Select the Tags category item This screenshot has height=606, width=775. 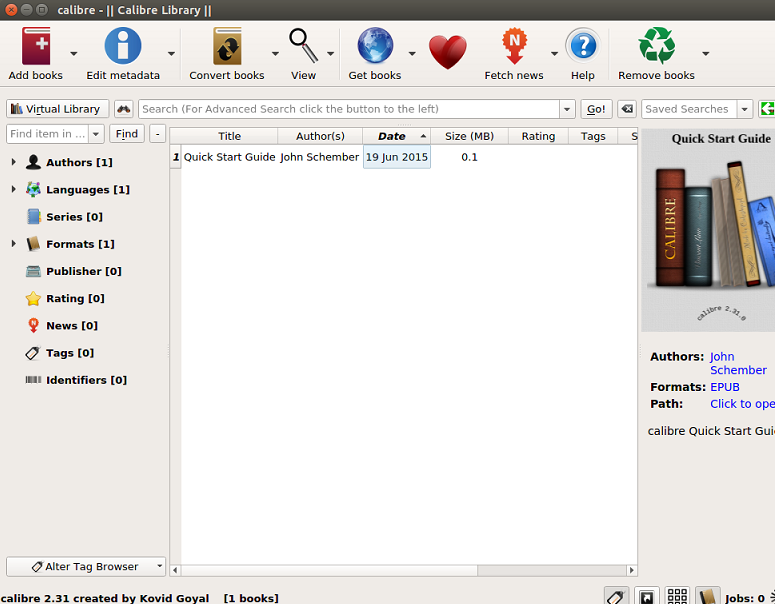(x=60, y=353)
